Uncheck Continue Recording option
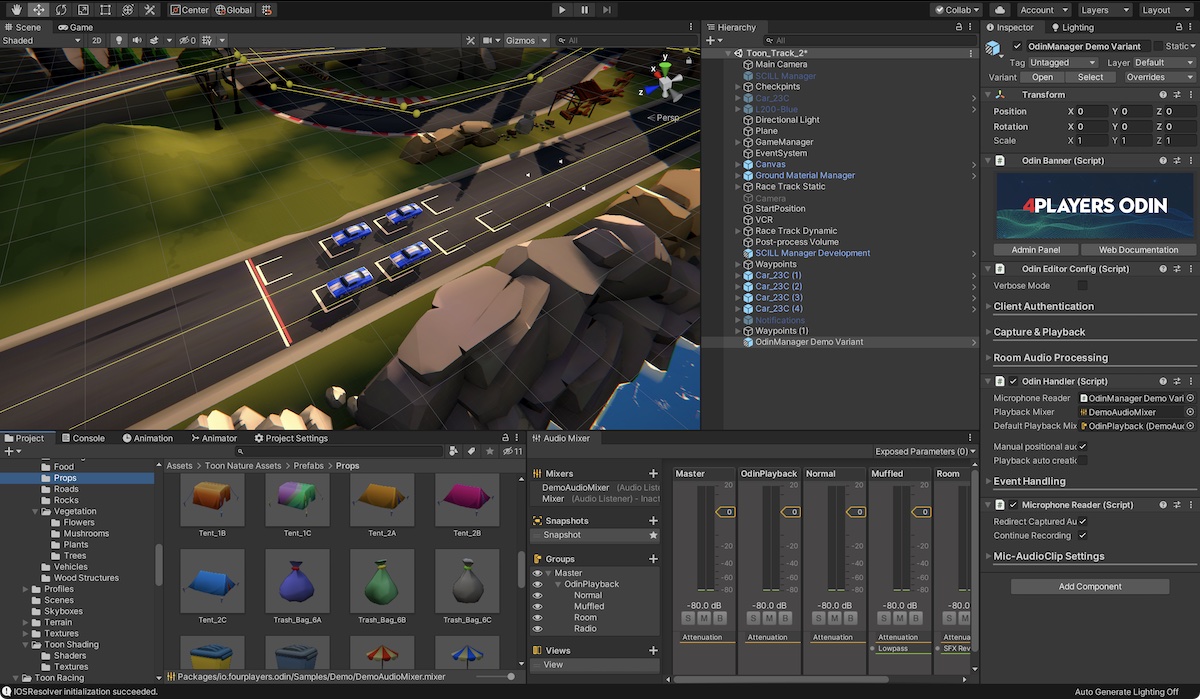 [x=1082, y=536]
